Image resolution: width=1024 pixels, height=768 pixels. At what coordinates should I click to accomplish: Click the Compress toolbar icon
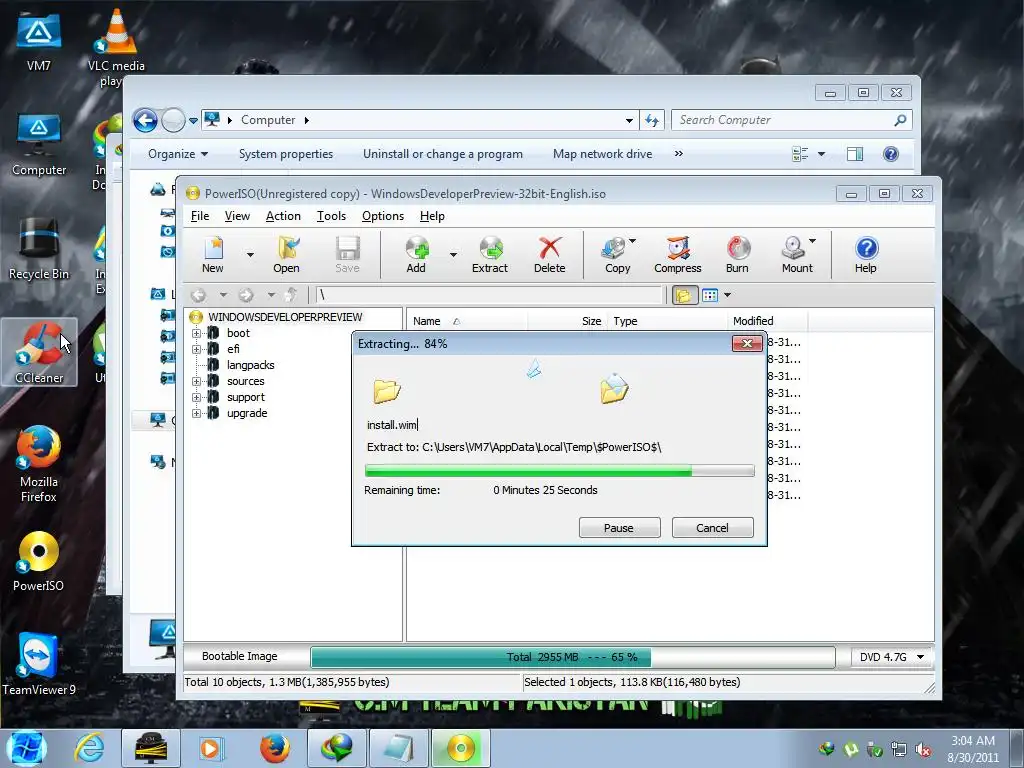[678, 254]
